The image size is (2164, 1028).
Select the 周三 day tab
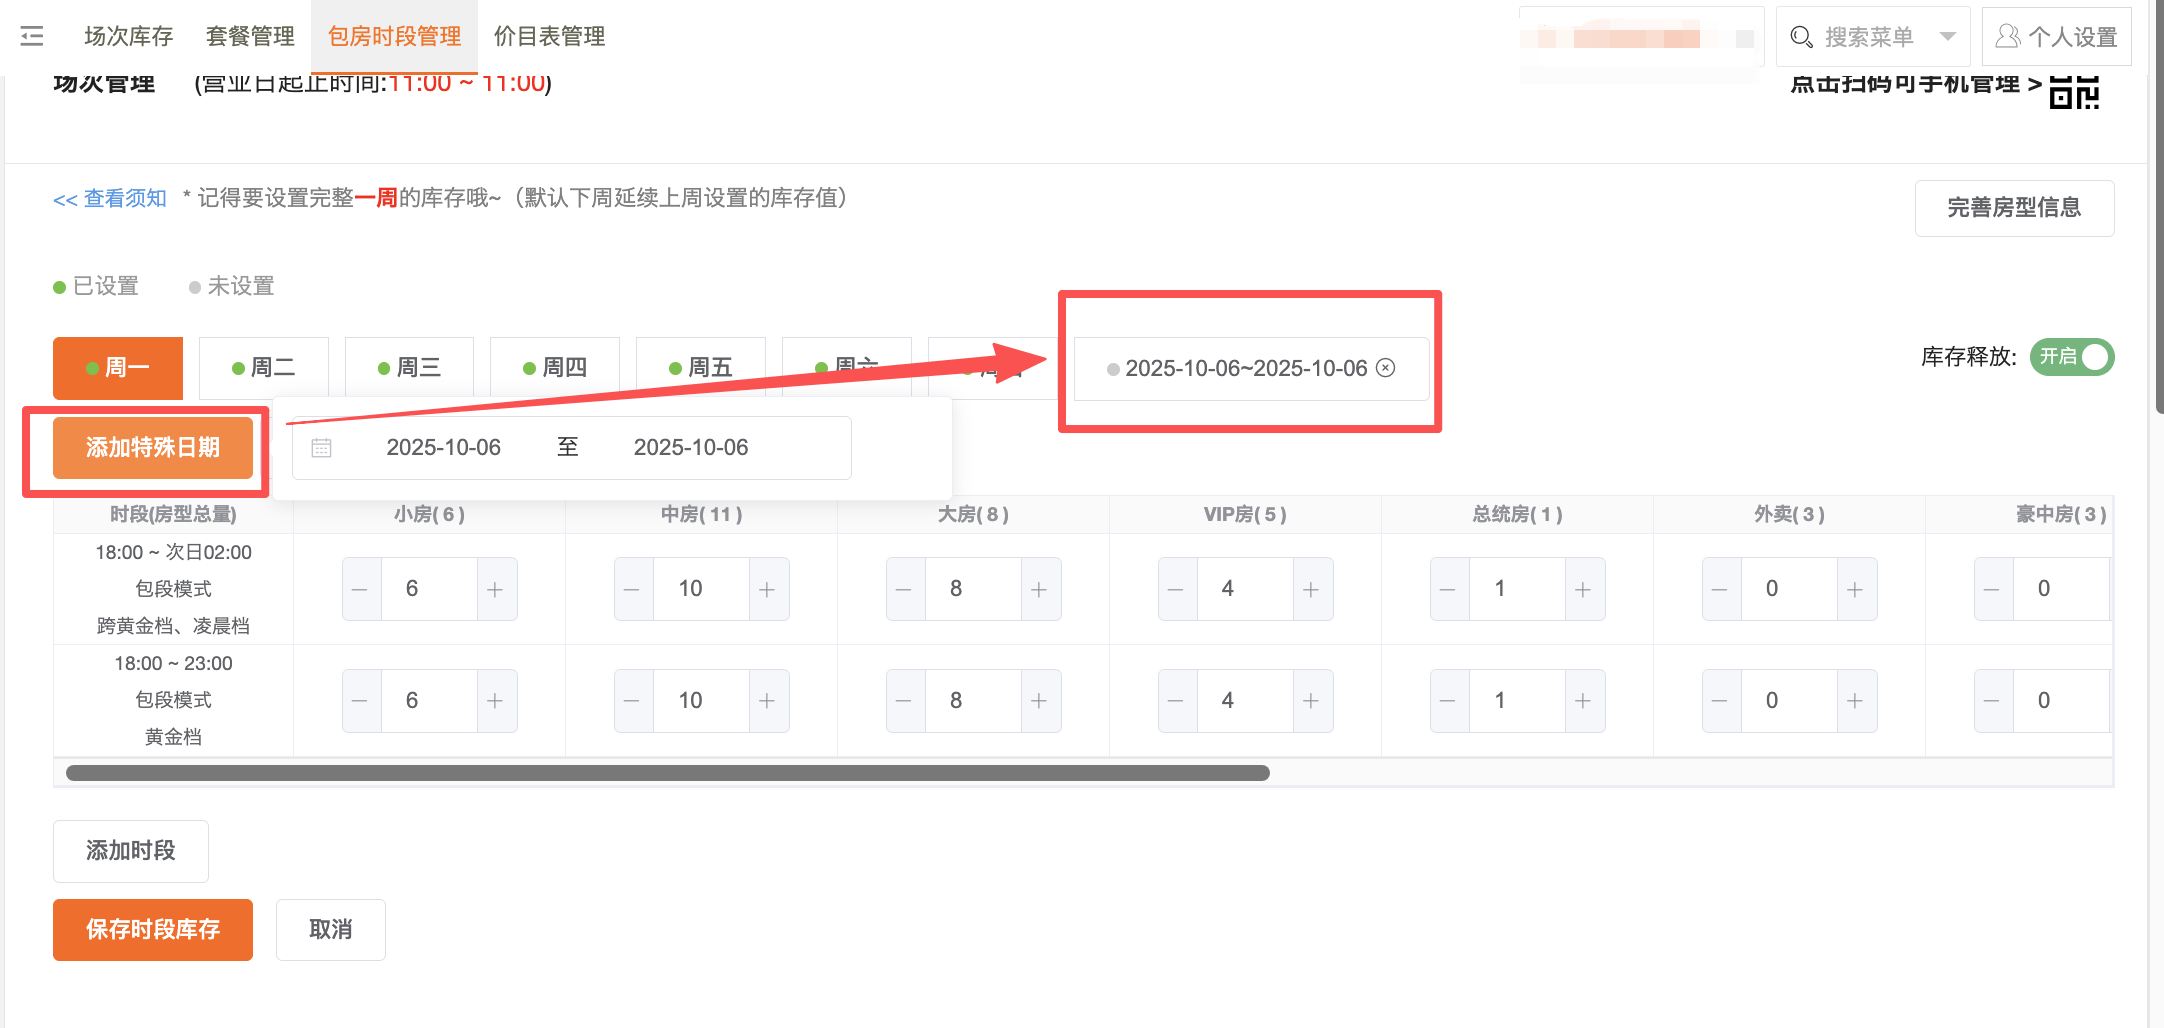click(x=409, y=368)
